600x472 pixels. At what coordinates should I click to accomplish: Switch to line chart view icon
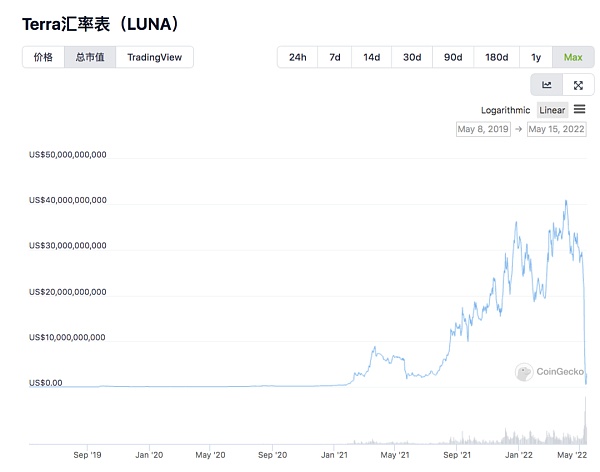tap(547, 85)
